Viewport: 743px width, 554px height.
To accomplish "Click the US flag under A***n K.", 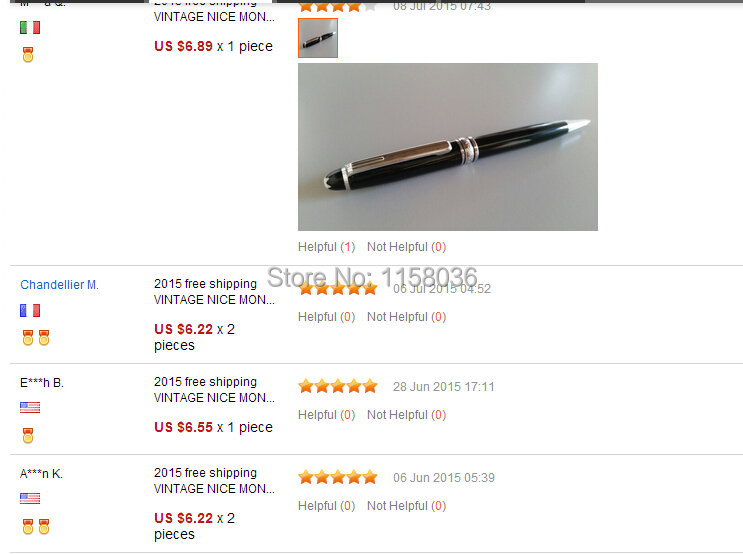I will (x=30, y=498).
